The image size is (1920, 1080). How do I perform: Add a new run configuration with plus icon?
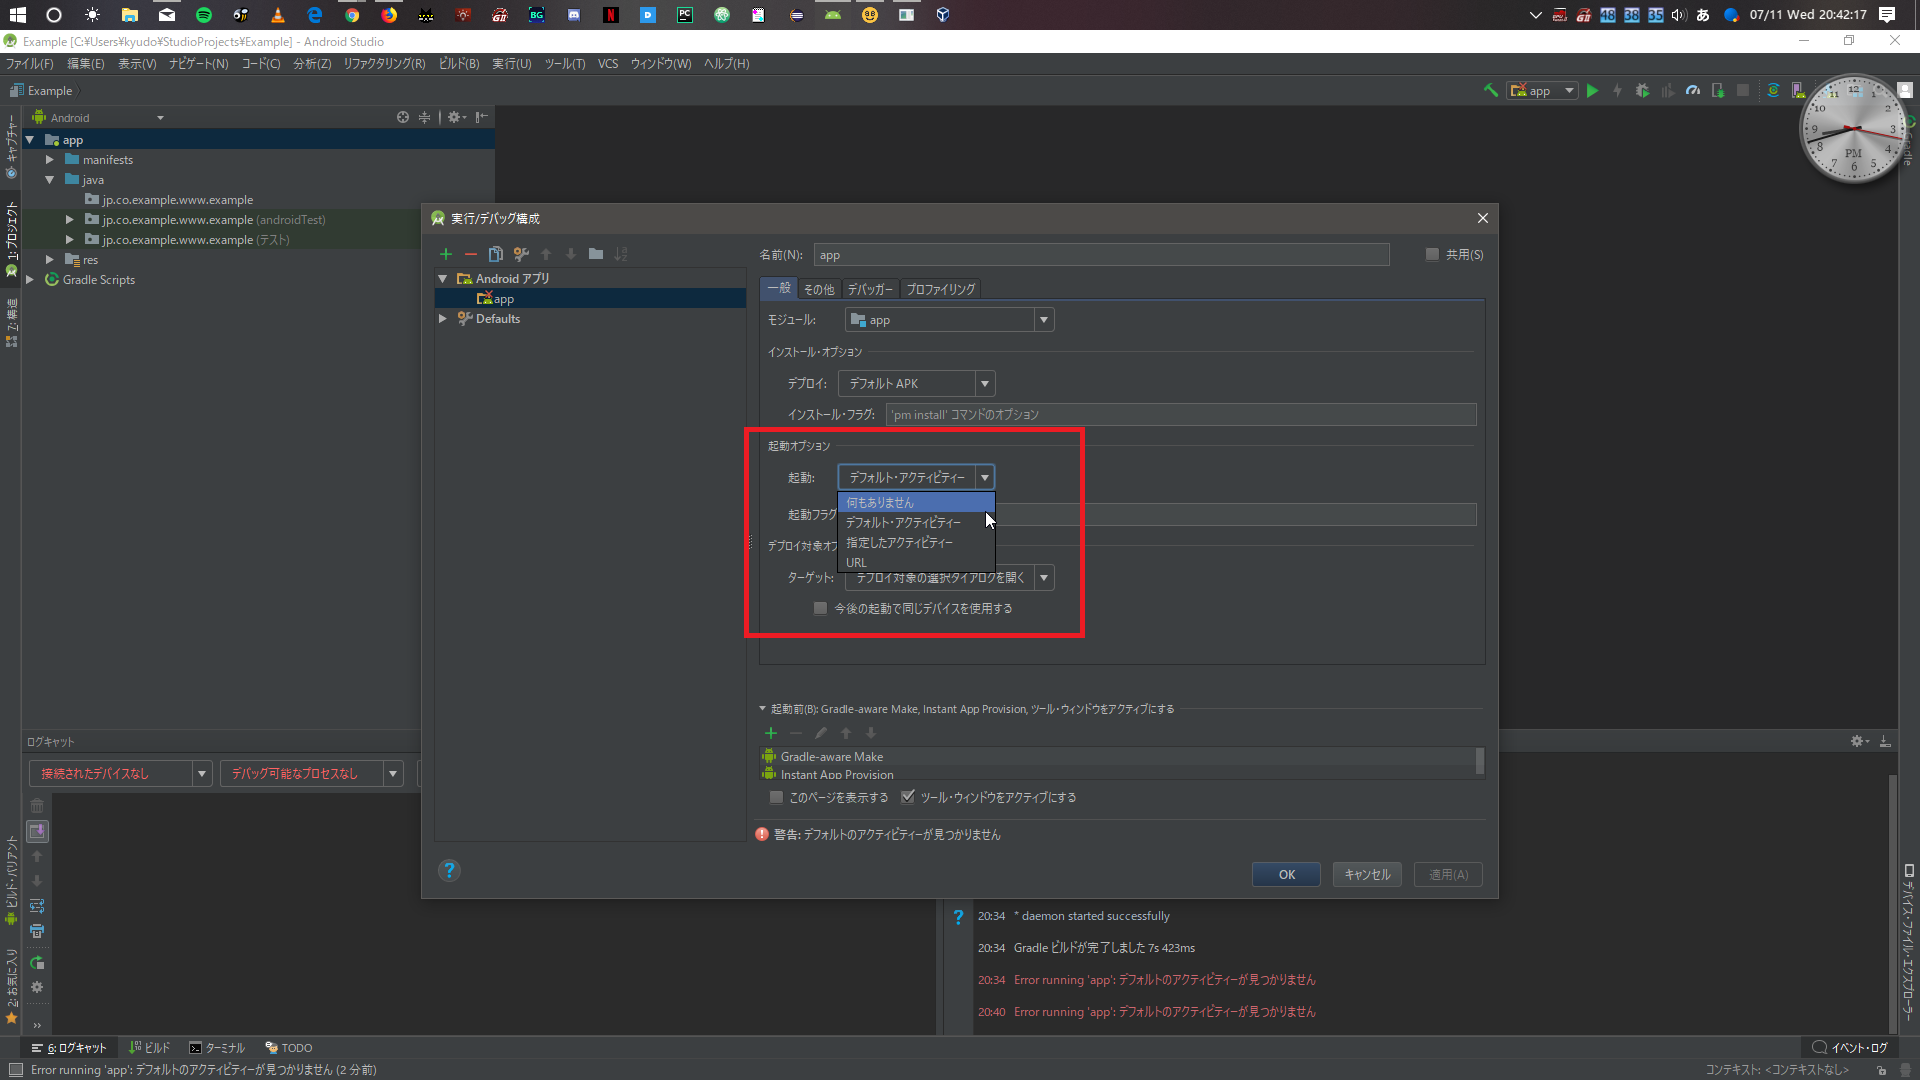coord(446,254)
